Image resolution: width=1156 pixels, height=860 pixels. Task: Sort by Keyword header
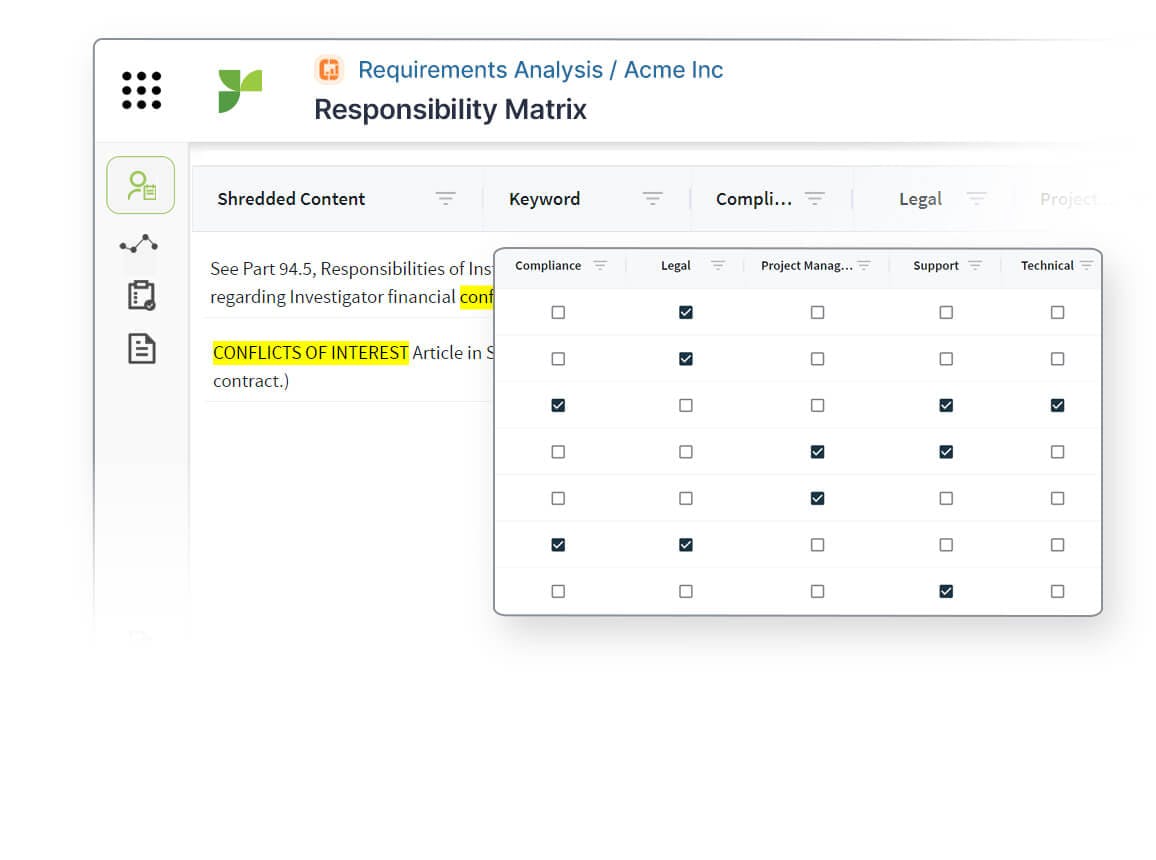[x=544, y=198]
